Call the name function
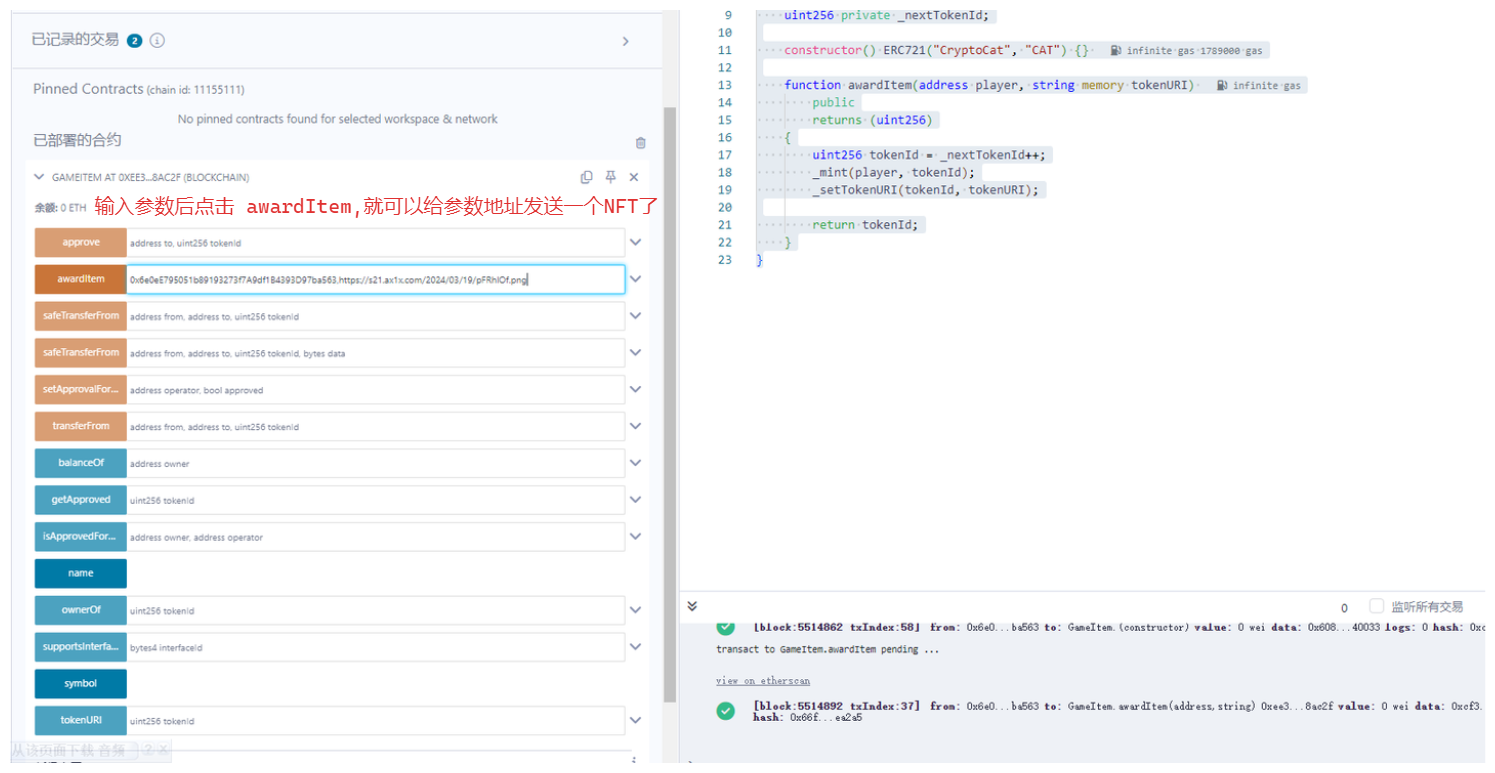Viewport: 1495px width, 773px height. click(81, 573)
